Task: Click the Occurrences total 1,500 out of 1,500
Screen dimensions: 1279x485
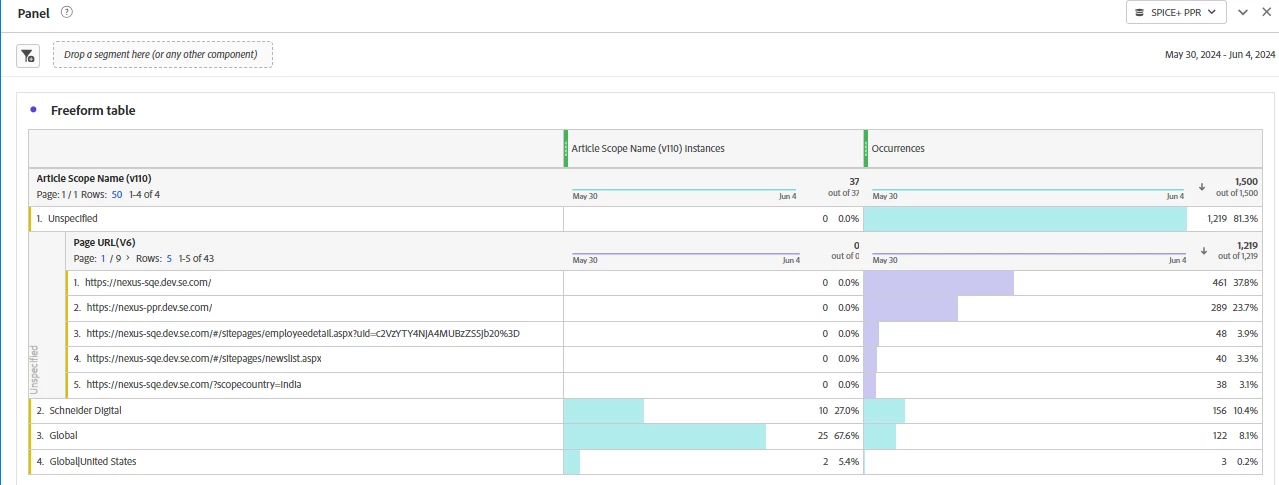Action: tap(1237, 187)
